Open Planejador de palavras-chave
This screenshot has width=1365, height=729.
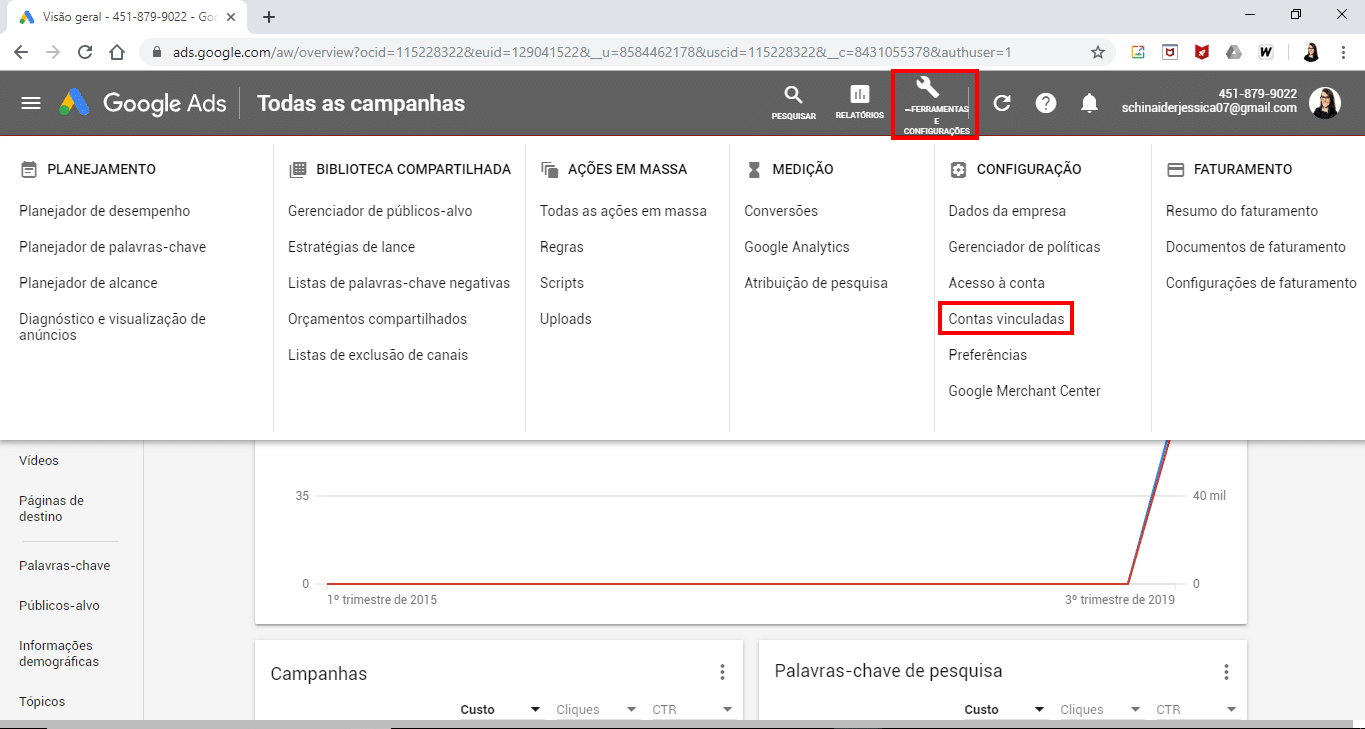click(x=112, y=247)
